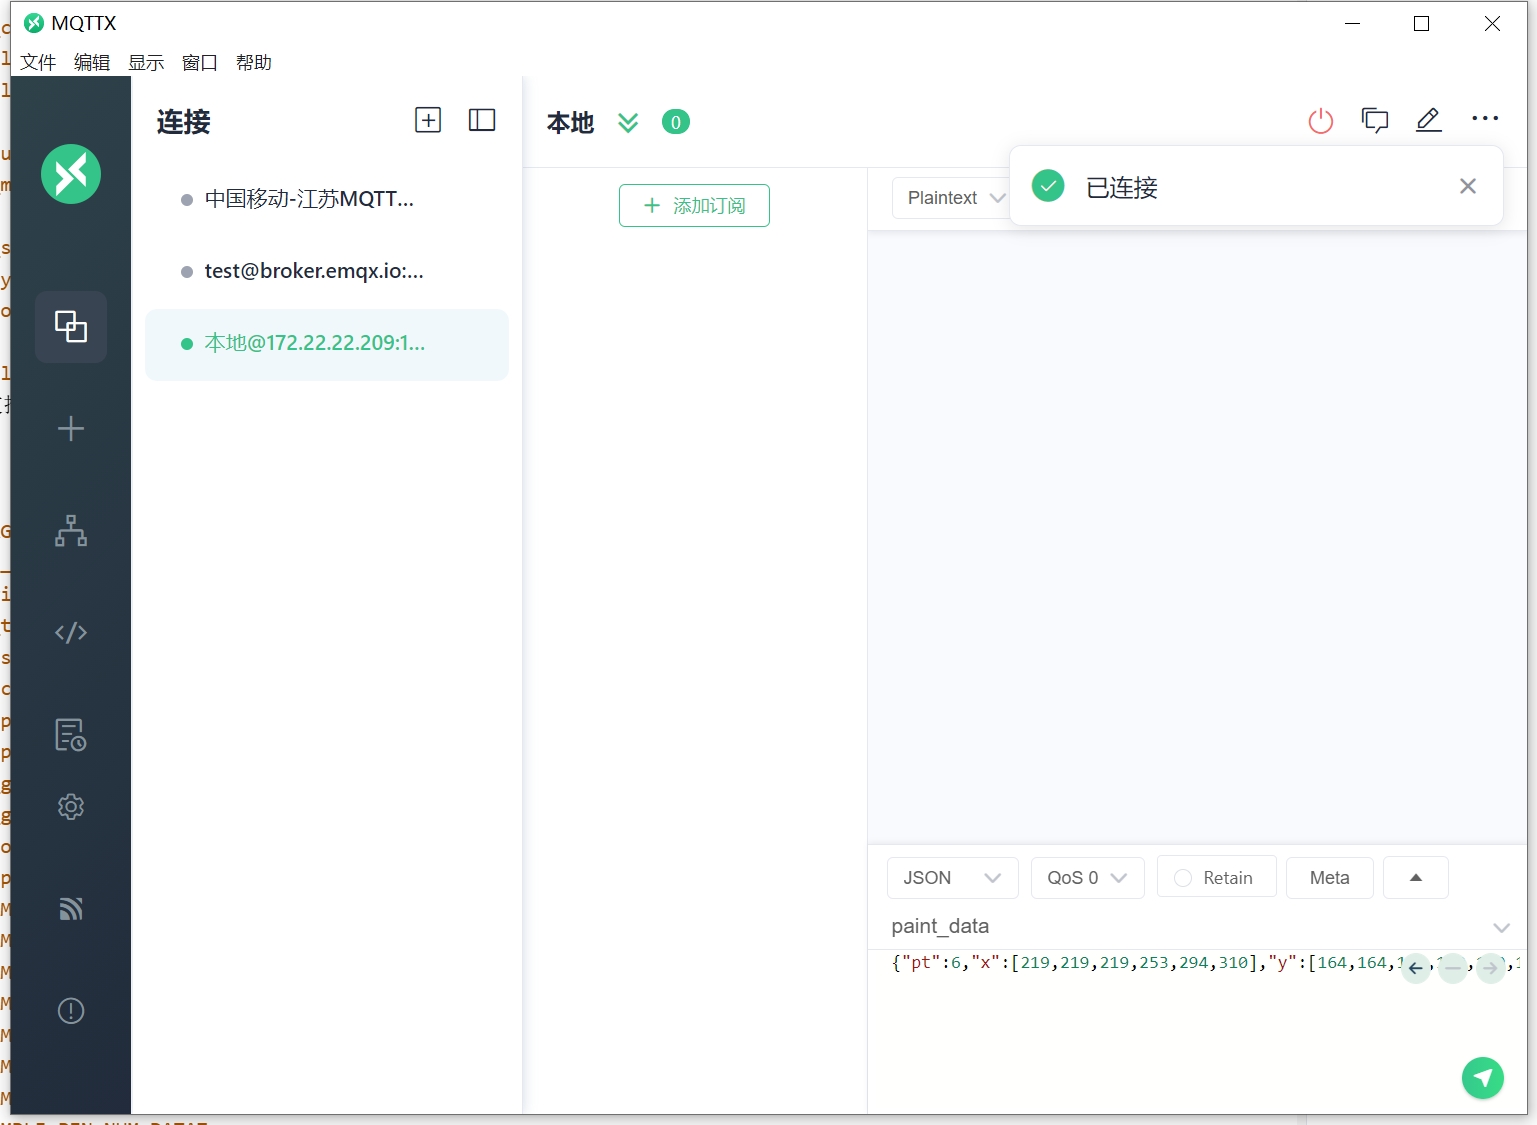Enable the Retain option
The image size is (1537, 1125).
[1217, 878]
